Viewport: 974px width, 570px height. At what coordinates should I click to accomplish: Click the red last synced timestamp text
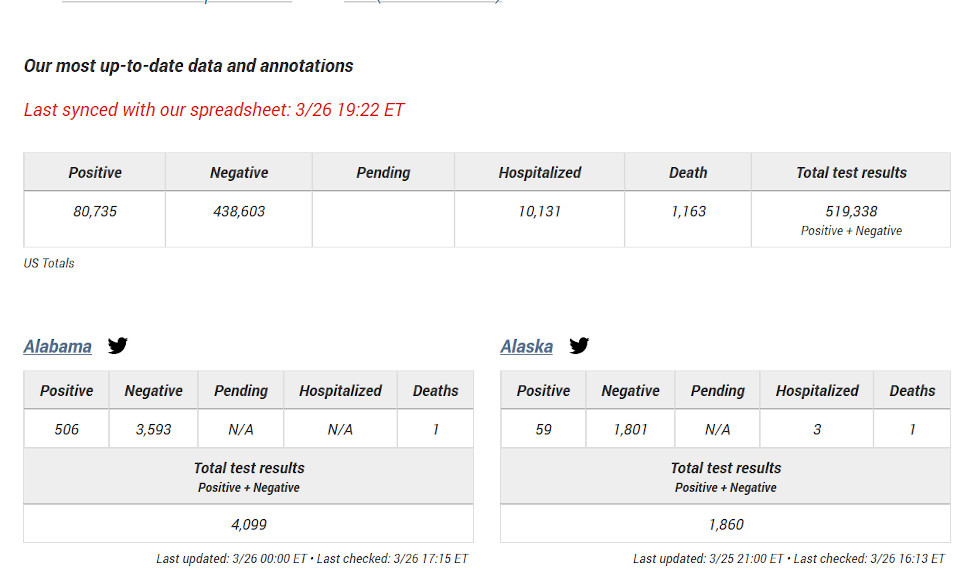214,110
